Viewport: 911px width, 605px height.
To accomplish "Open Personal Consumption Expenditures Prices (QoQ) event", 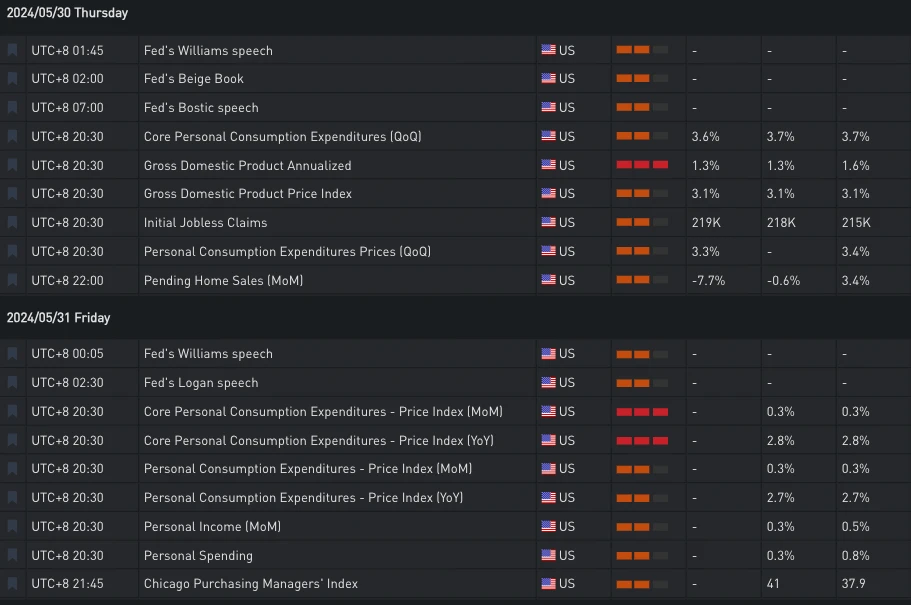I will click(x=287, y=252).
